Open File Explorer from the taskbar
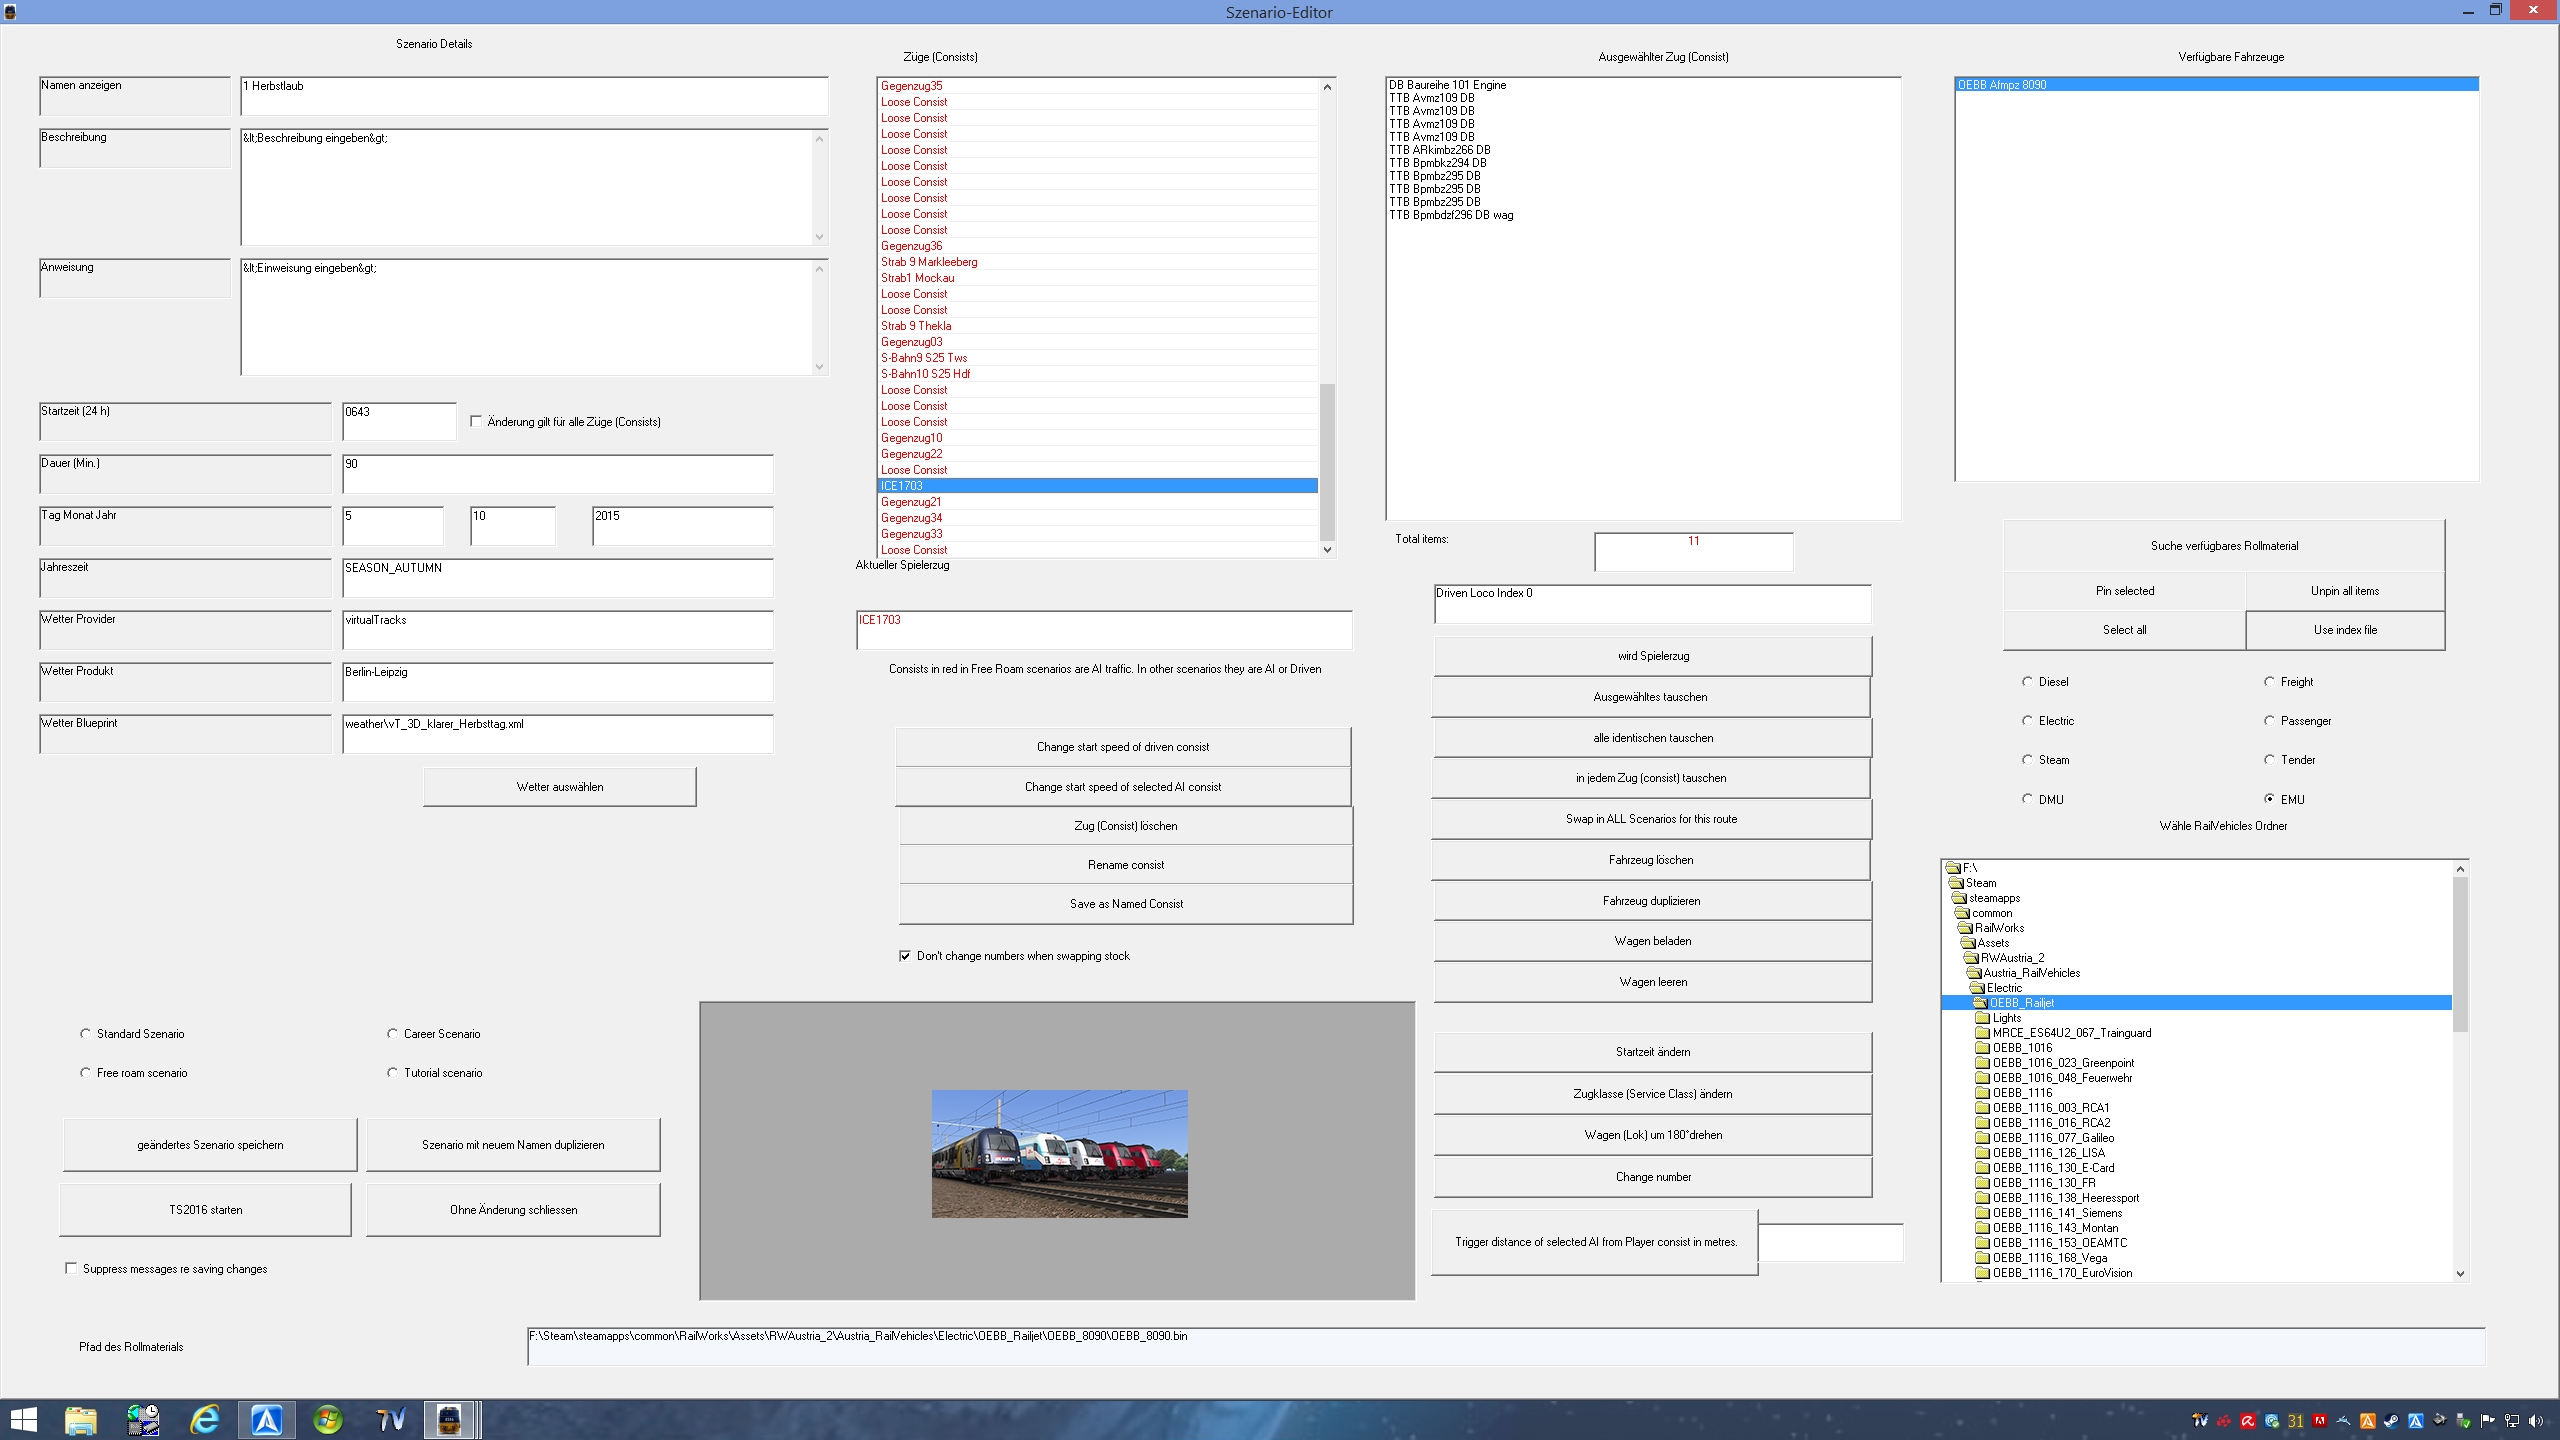The height and width of the screenshot is (1440, 2560). (x=81, y=1419)
